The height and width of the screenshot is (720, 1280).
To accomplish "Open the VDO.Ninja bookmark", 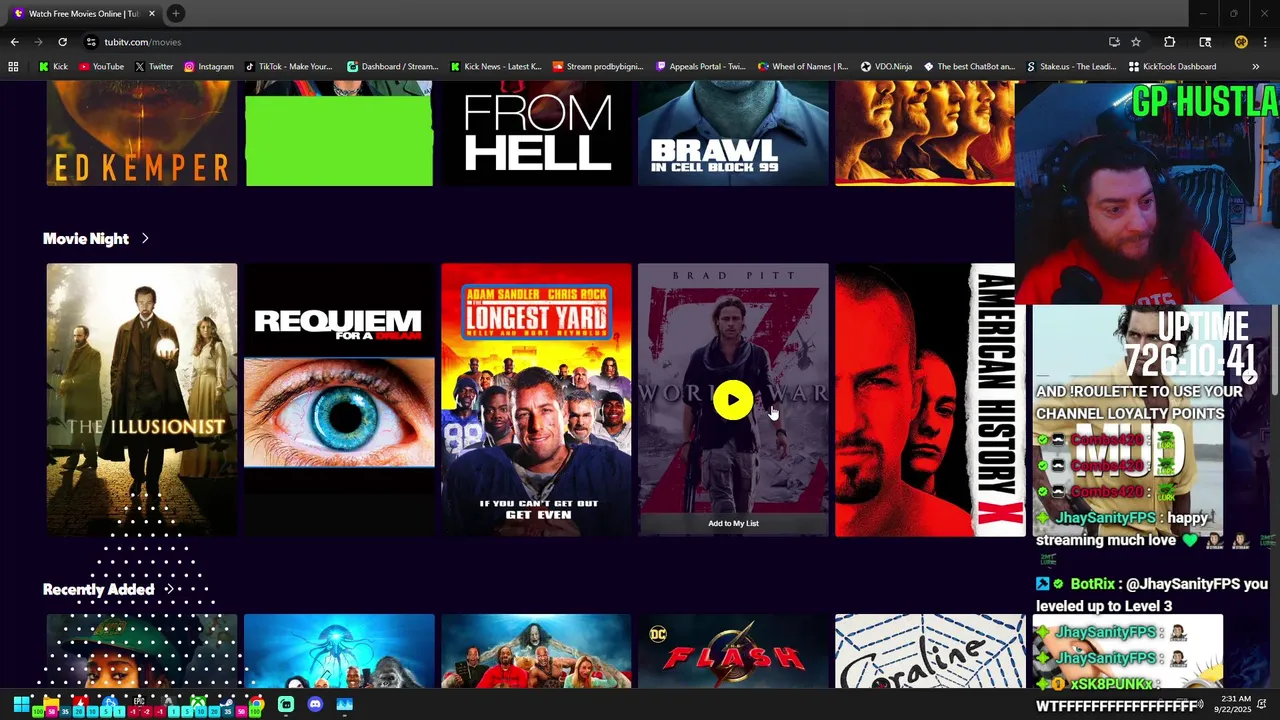I will click(x=886, y=67).
